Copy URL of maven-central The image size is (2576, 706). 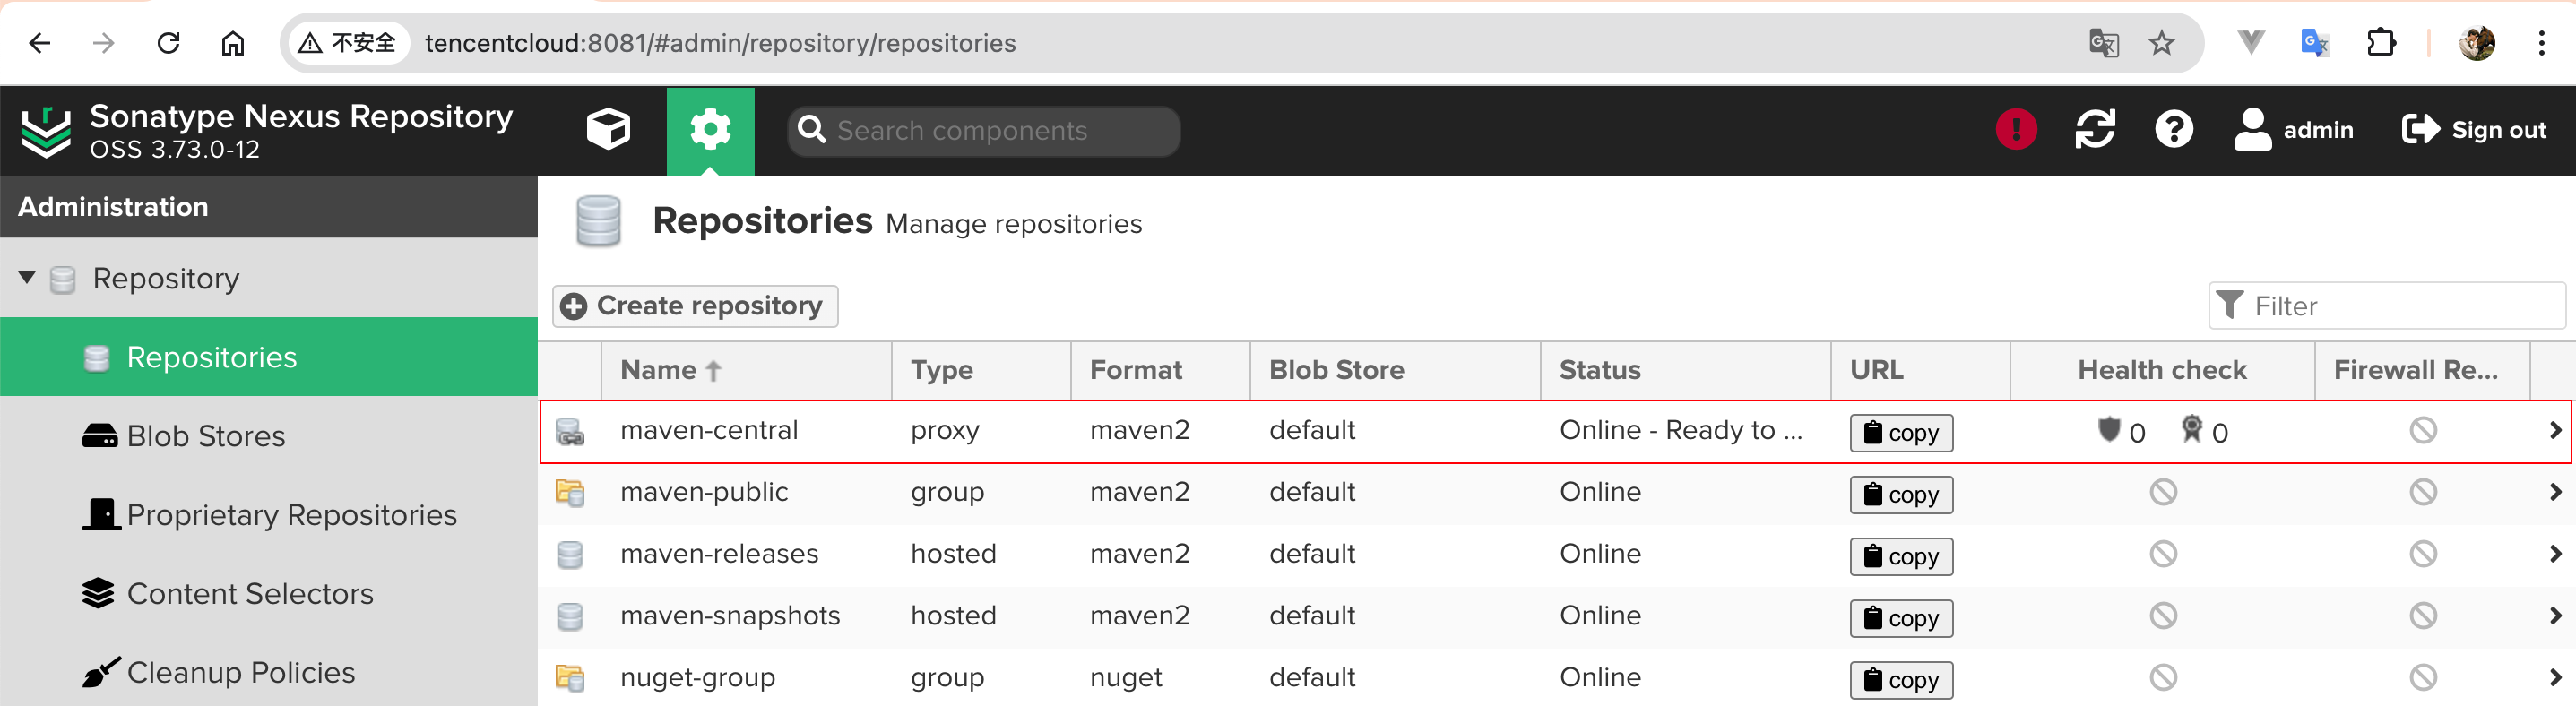point(1901,433)
